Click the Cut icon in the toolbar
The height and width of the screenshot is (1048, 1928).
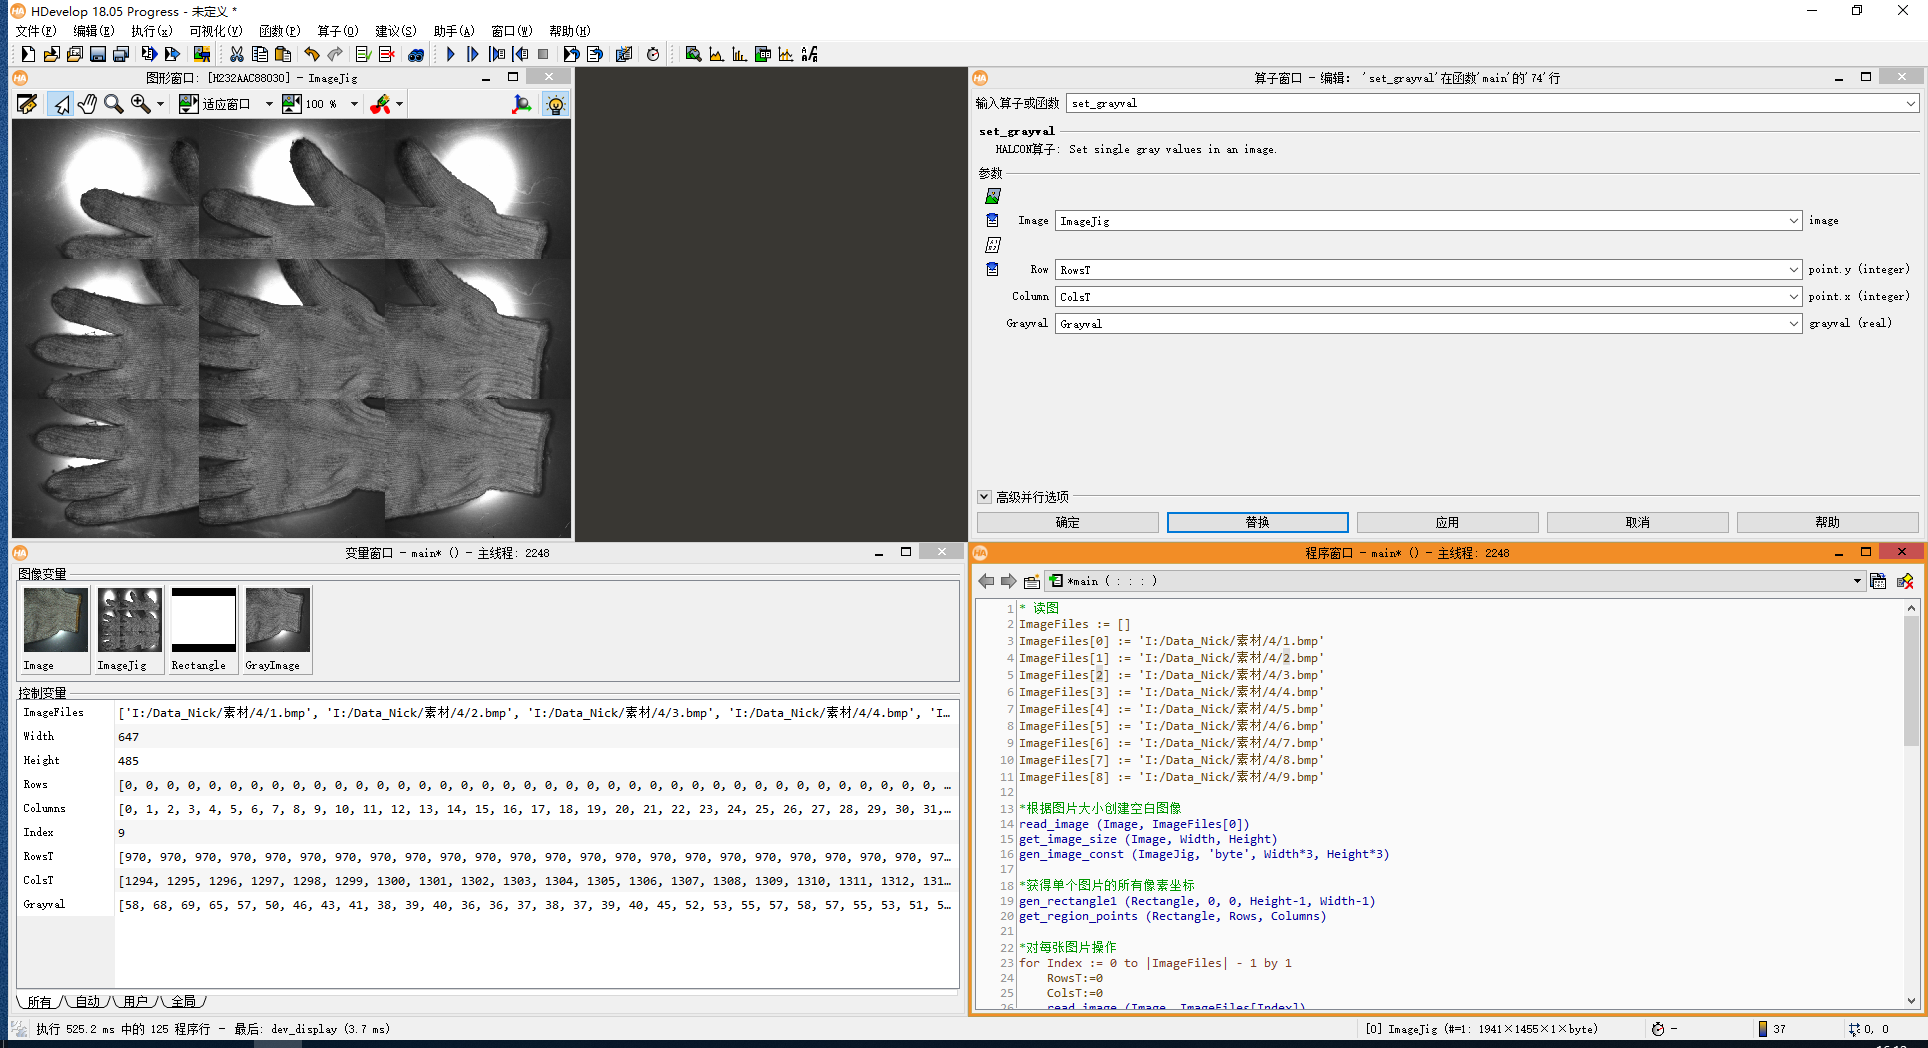coord(236,54)
